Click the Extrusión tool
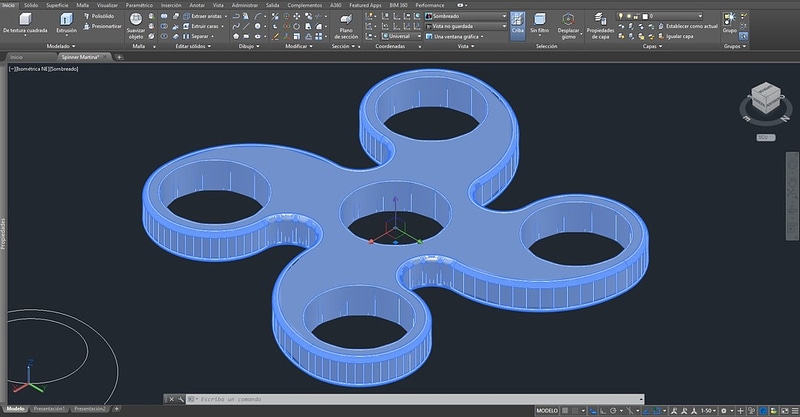The height and width of the screenshot is (417, 800). (66, 23)
